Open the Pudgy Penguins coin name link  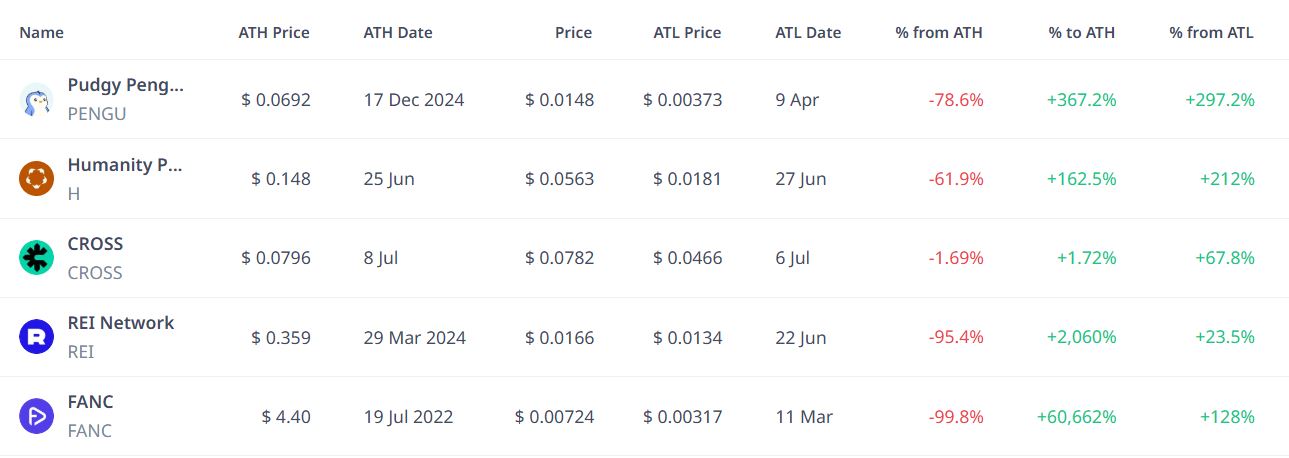pyautogui.click(x=126, y=85)
